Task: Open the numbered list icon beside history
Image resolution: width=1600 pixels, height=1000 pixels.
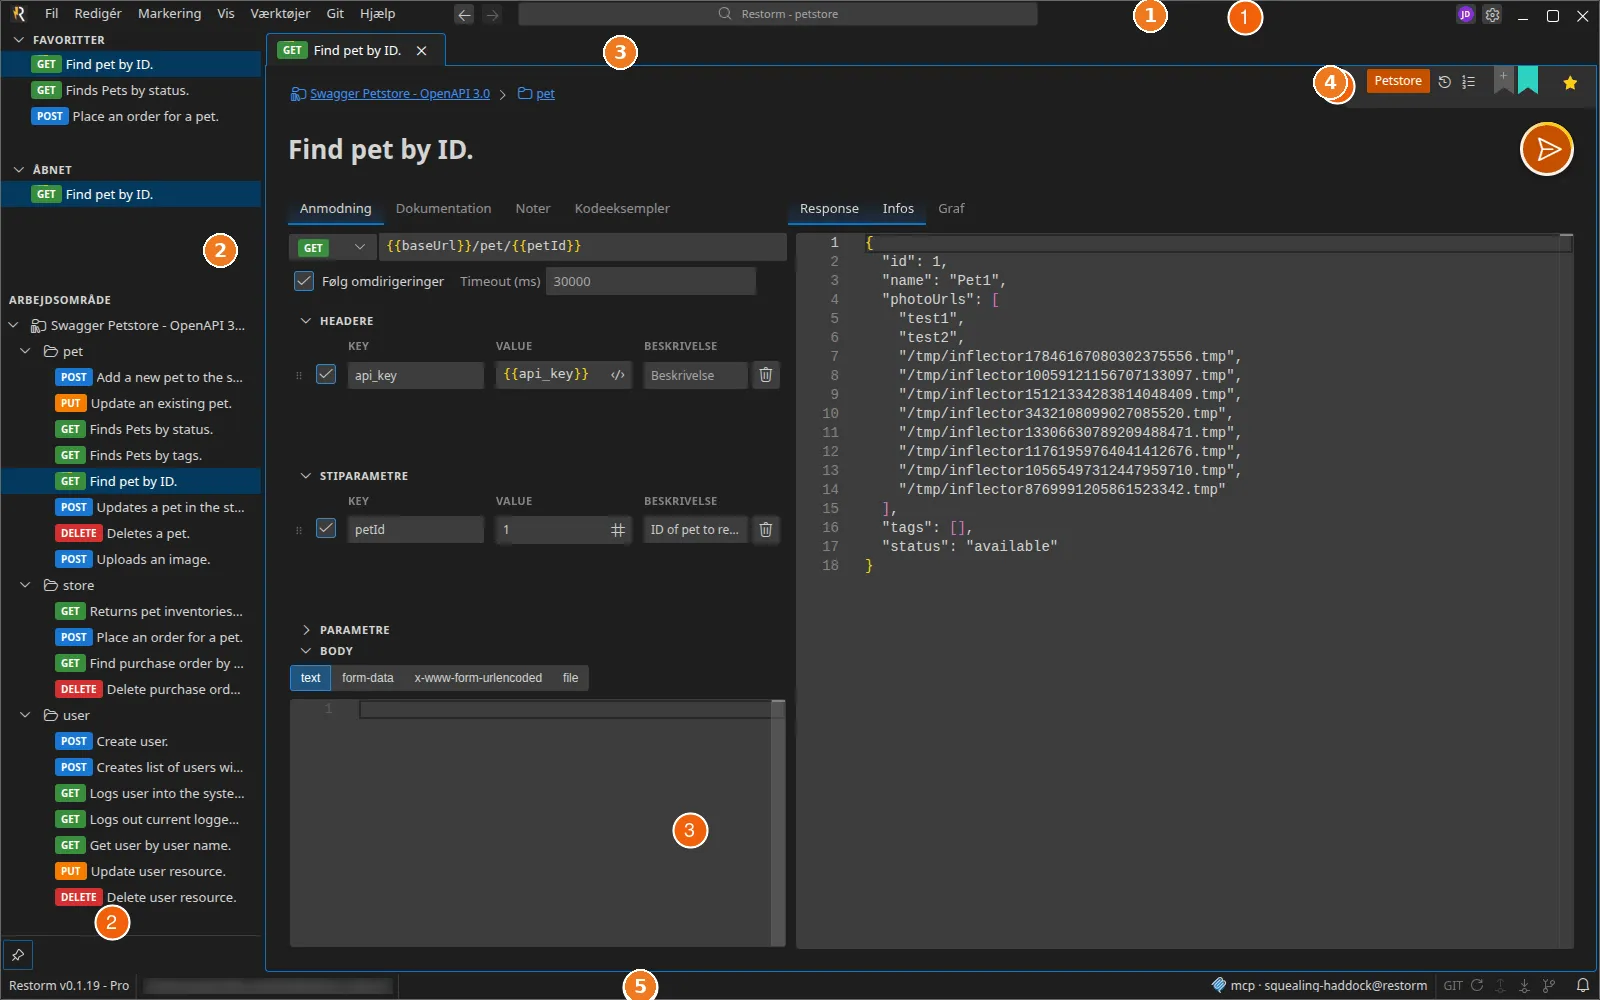Action: point(1468,82)
